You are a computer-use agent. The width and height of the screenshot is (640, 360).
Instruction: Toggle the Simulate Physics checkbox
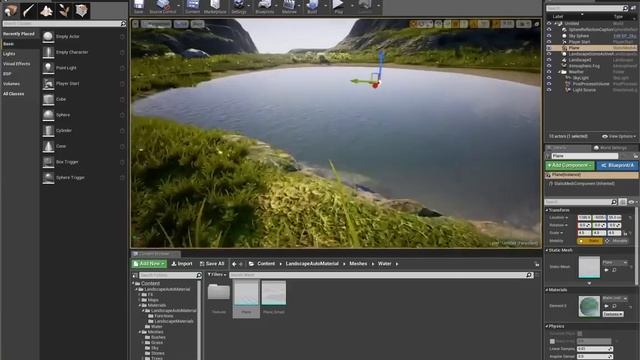(580, 333)
